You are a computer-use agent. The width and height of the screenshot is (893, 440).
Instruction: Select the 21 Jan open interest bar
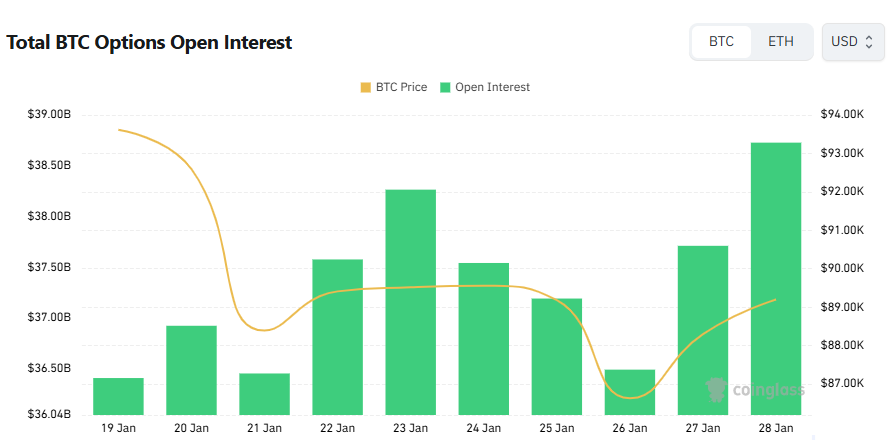pos(265,394)
